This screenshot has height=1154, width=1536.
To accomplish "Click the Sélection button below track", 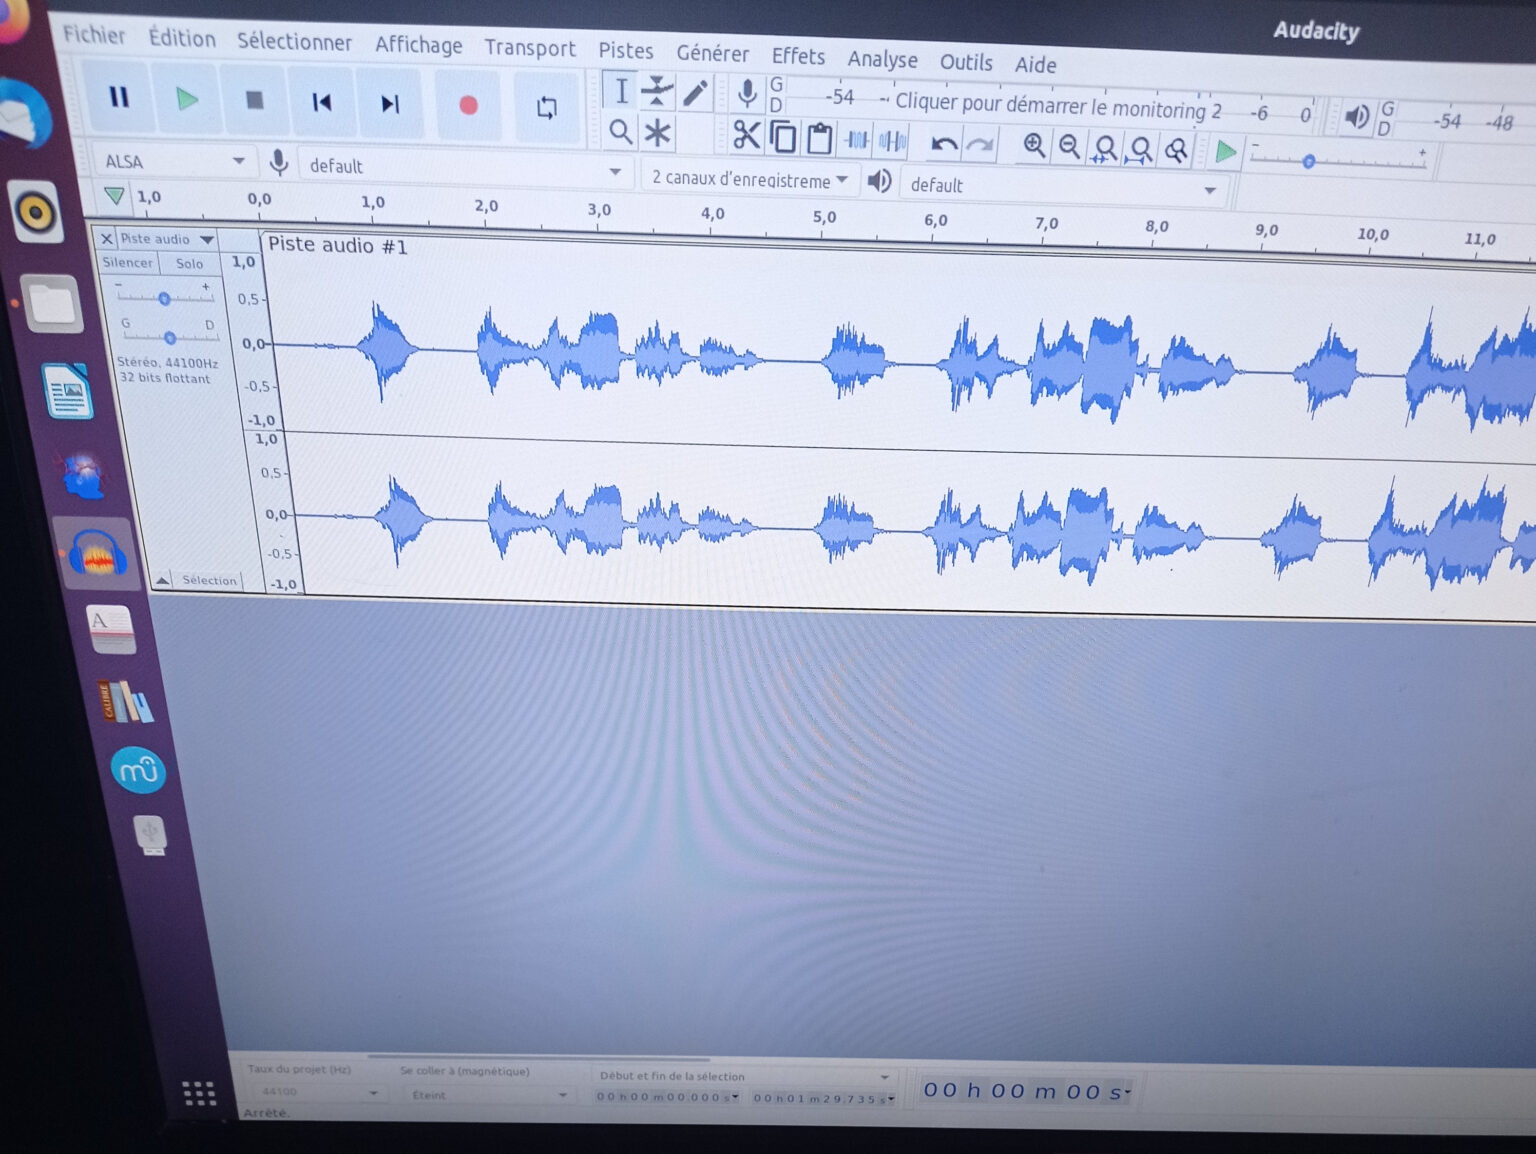I will pos(208,580).
